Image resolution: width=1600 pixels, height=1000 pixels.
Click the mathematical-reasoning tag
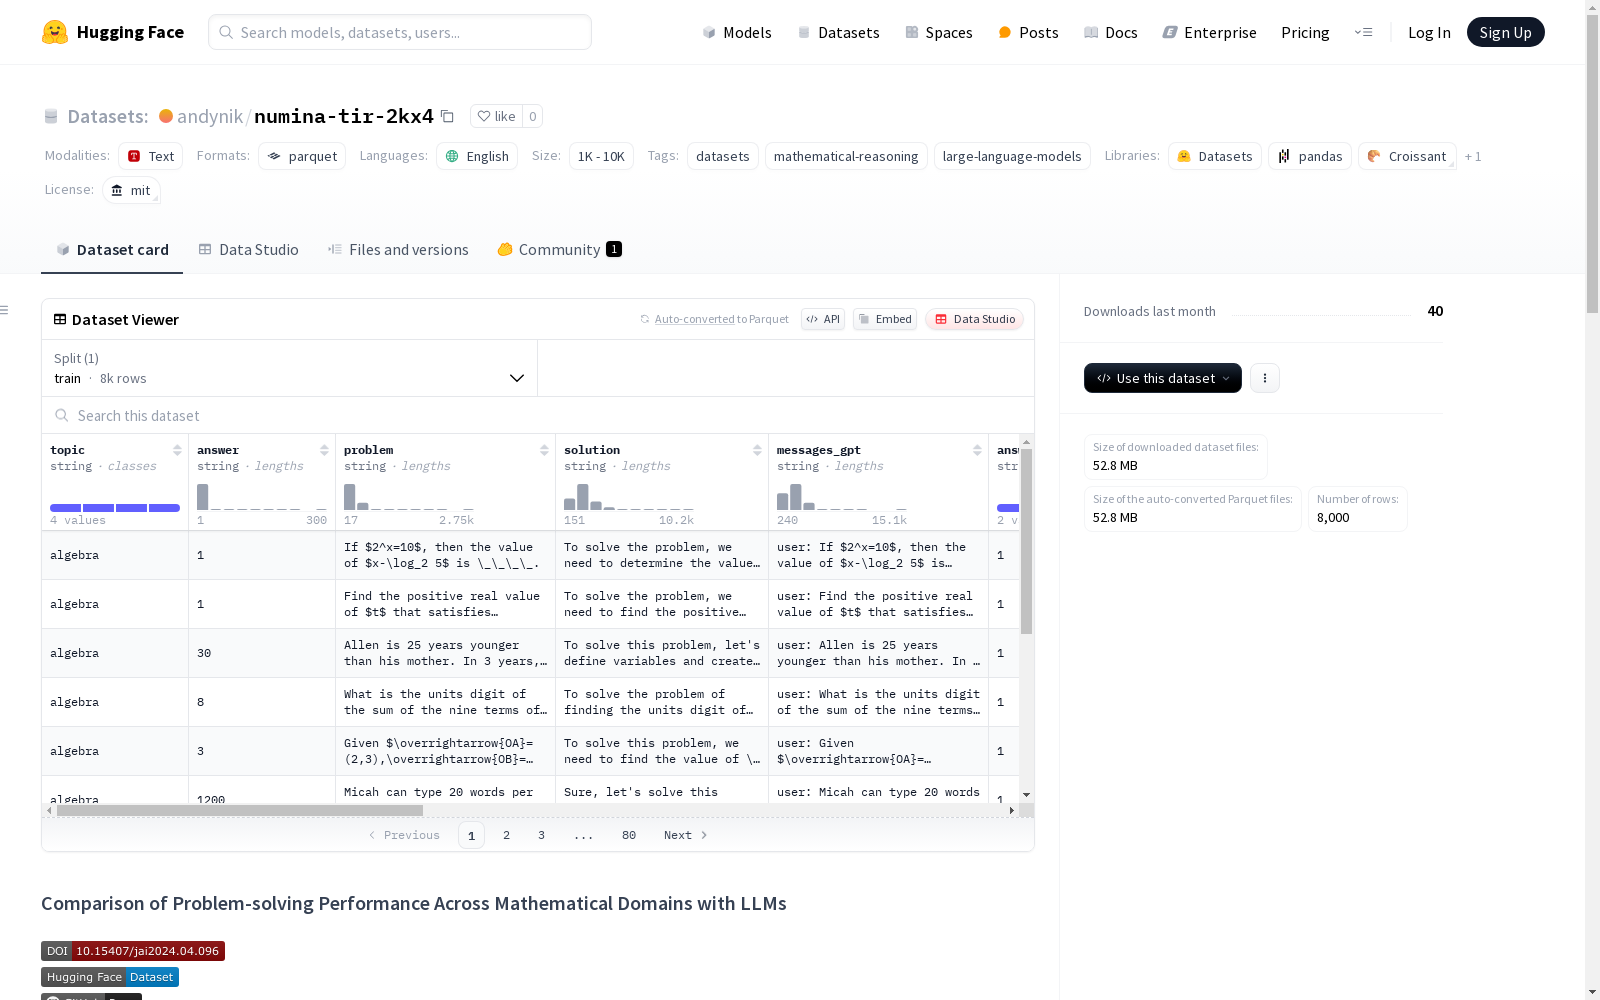point(846,156)
